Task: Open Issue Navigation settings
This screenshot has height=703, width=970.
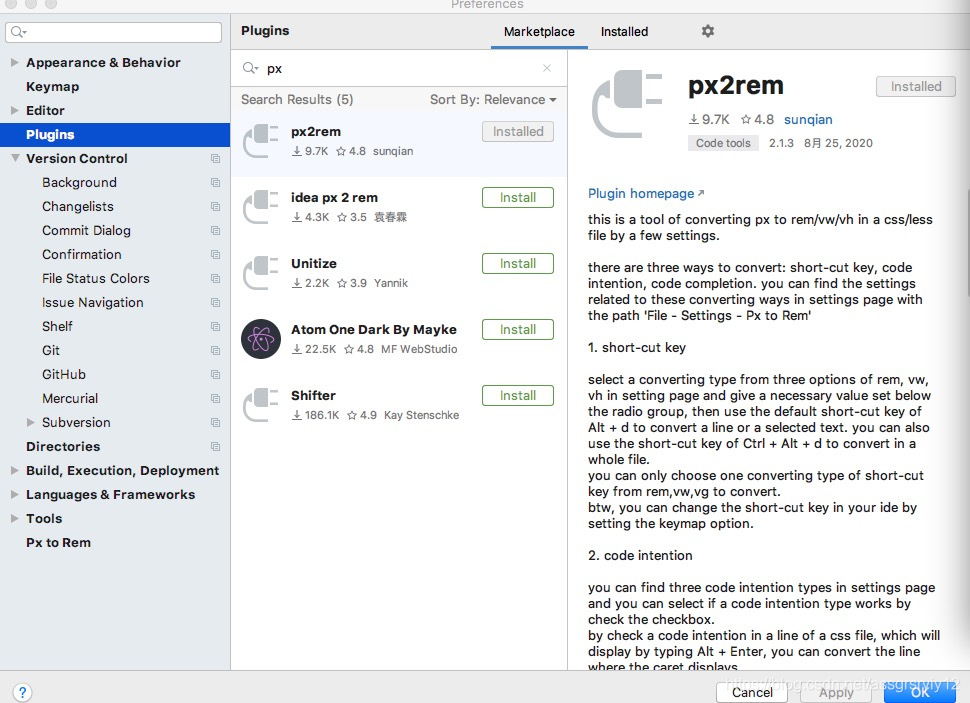Action: (93, 303)
